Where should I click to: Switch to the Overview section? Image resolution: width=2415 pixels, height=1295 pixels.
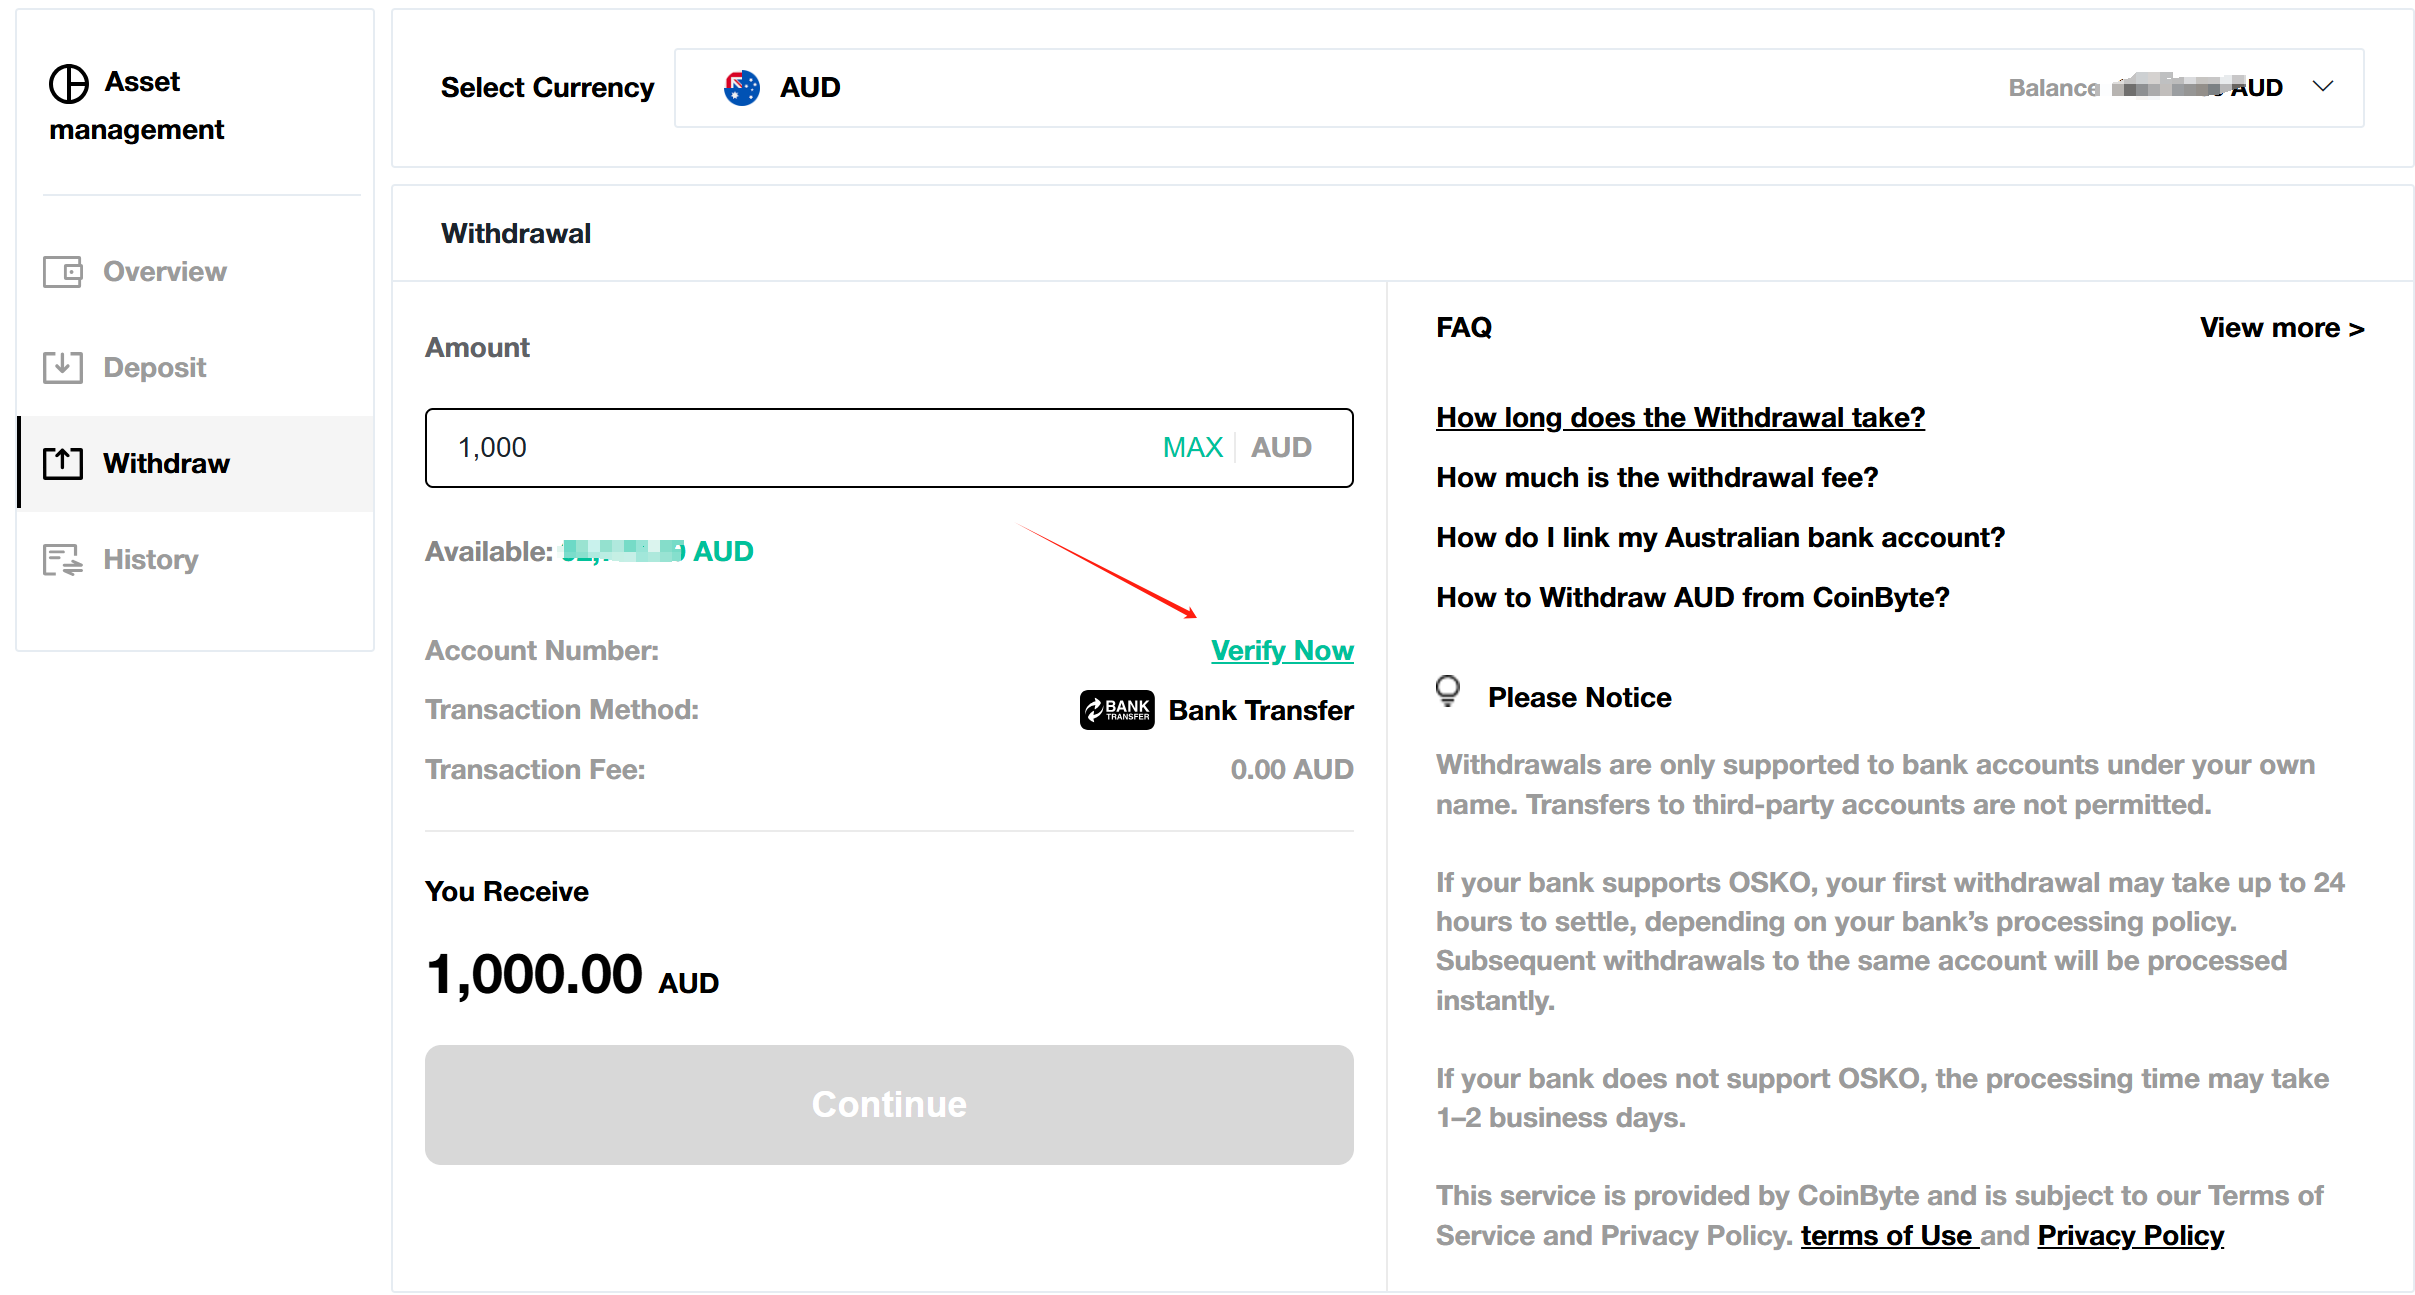tap(163, 271)
